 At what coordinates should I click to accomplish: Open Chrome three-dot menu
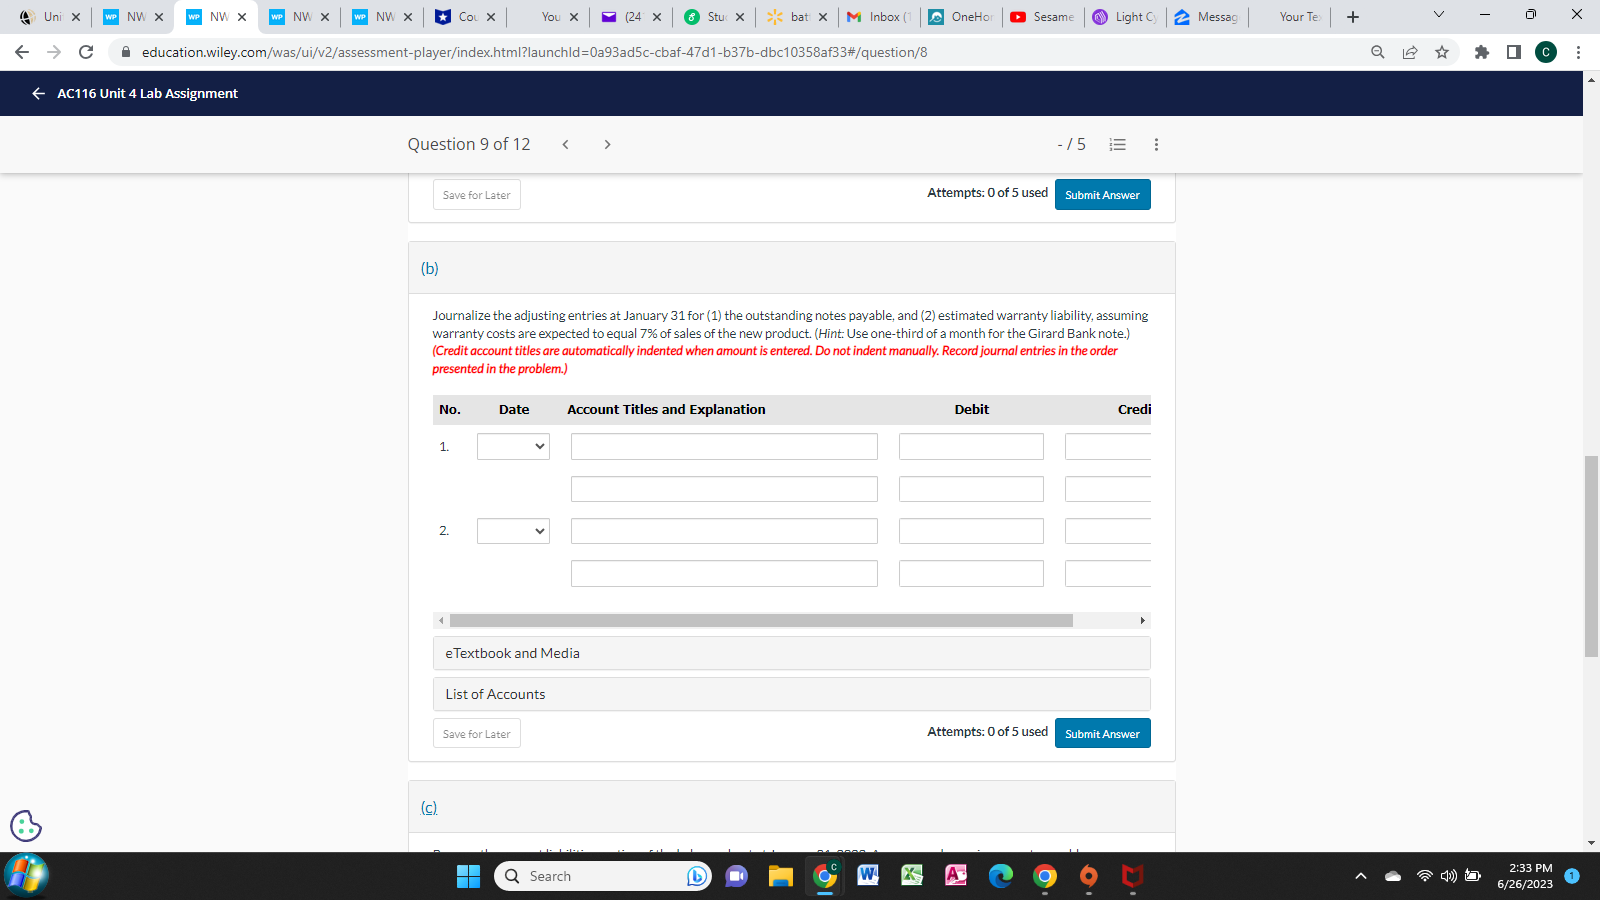click(x=1578, y=52)
